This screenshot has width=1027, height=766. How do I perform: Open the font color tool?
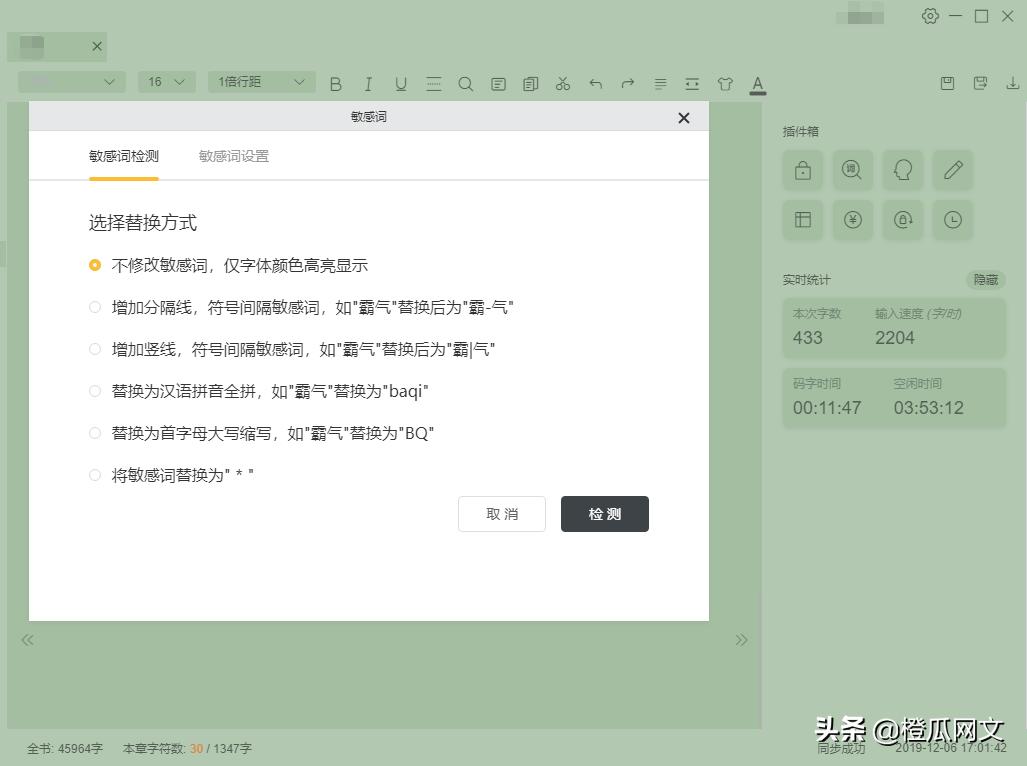tap(758, 84)
